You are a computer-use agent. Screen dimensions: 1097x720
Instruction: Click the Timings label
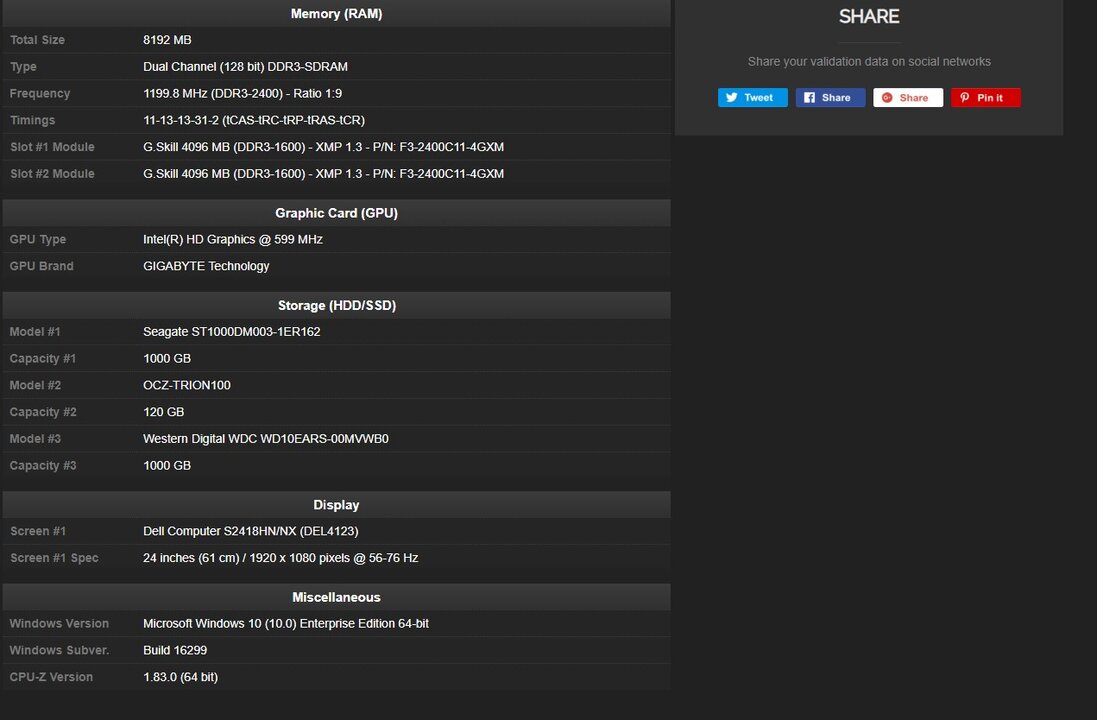click(x=32, y=120)
